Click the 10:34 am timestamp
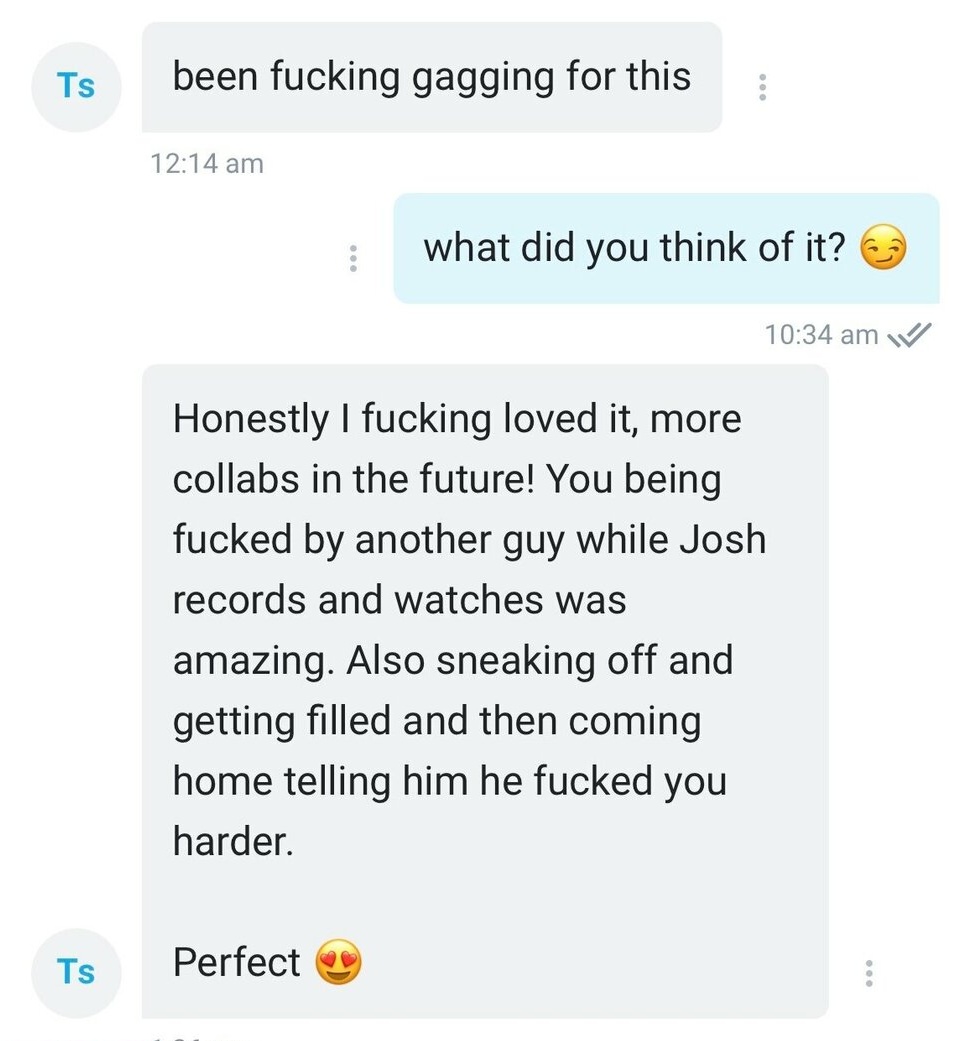The image size is (980, 1041). coord(822,335)
